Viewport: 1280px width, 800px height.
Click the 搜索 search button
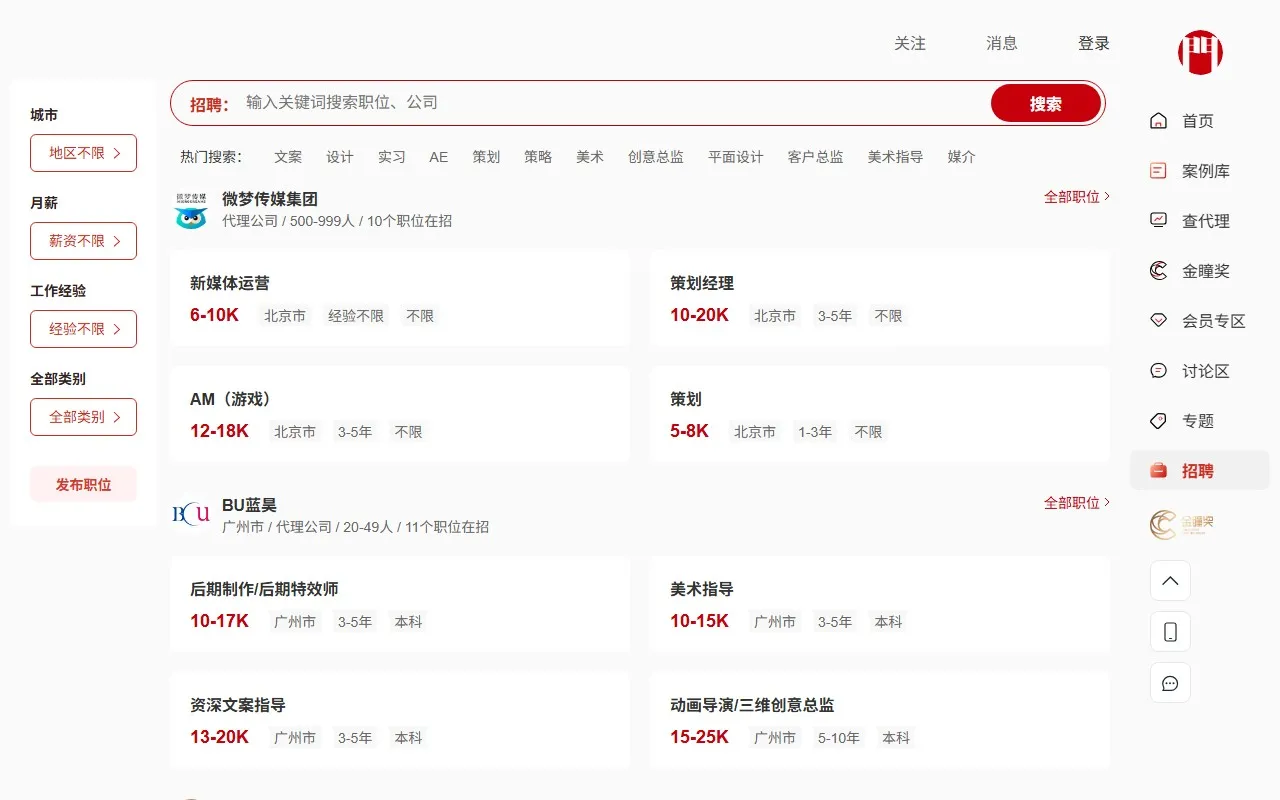tap(1046, 102)
